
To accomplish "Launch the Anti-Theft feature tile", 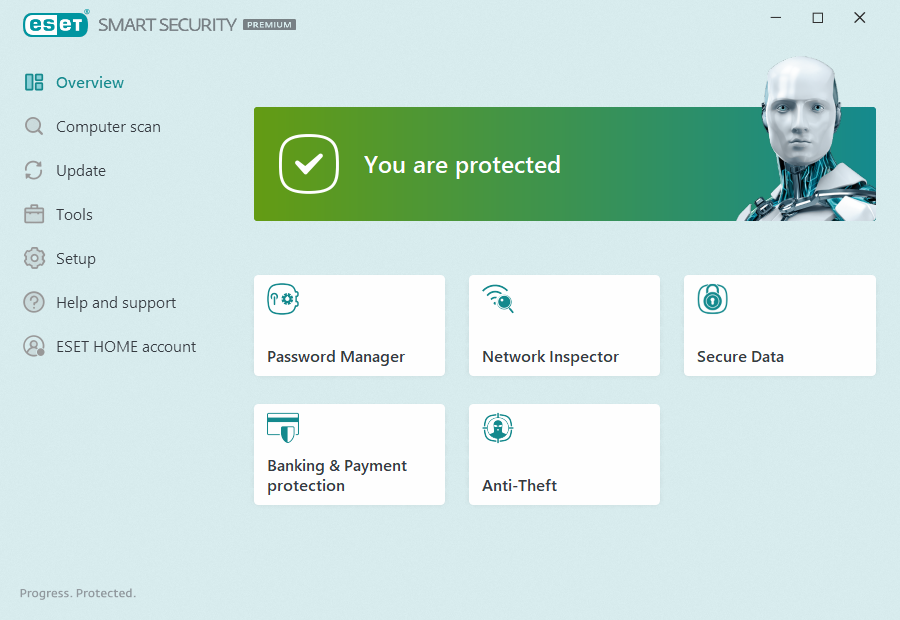I will 564,455.
